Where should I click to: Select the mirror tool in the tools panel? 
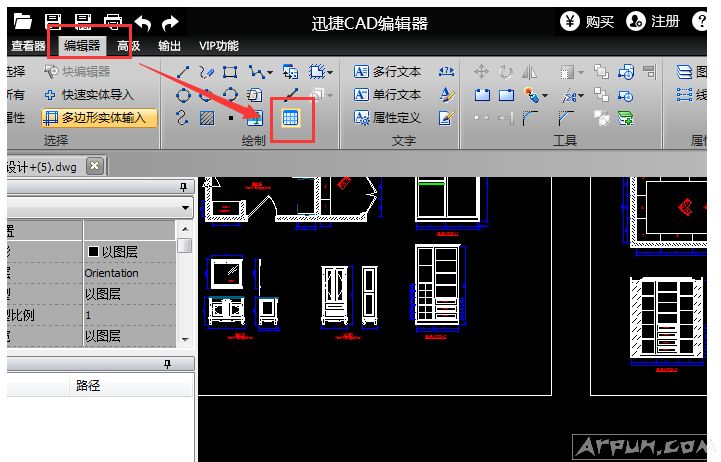[529, 72]
